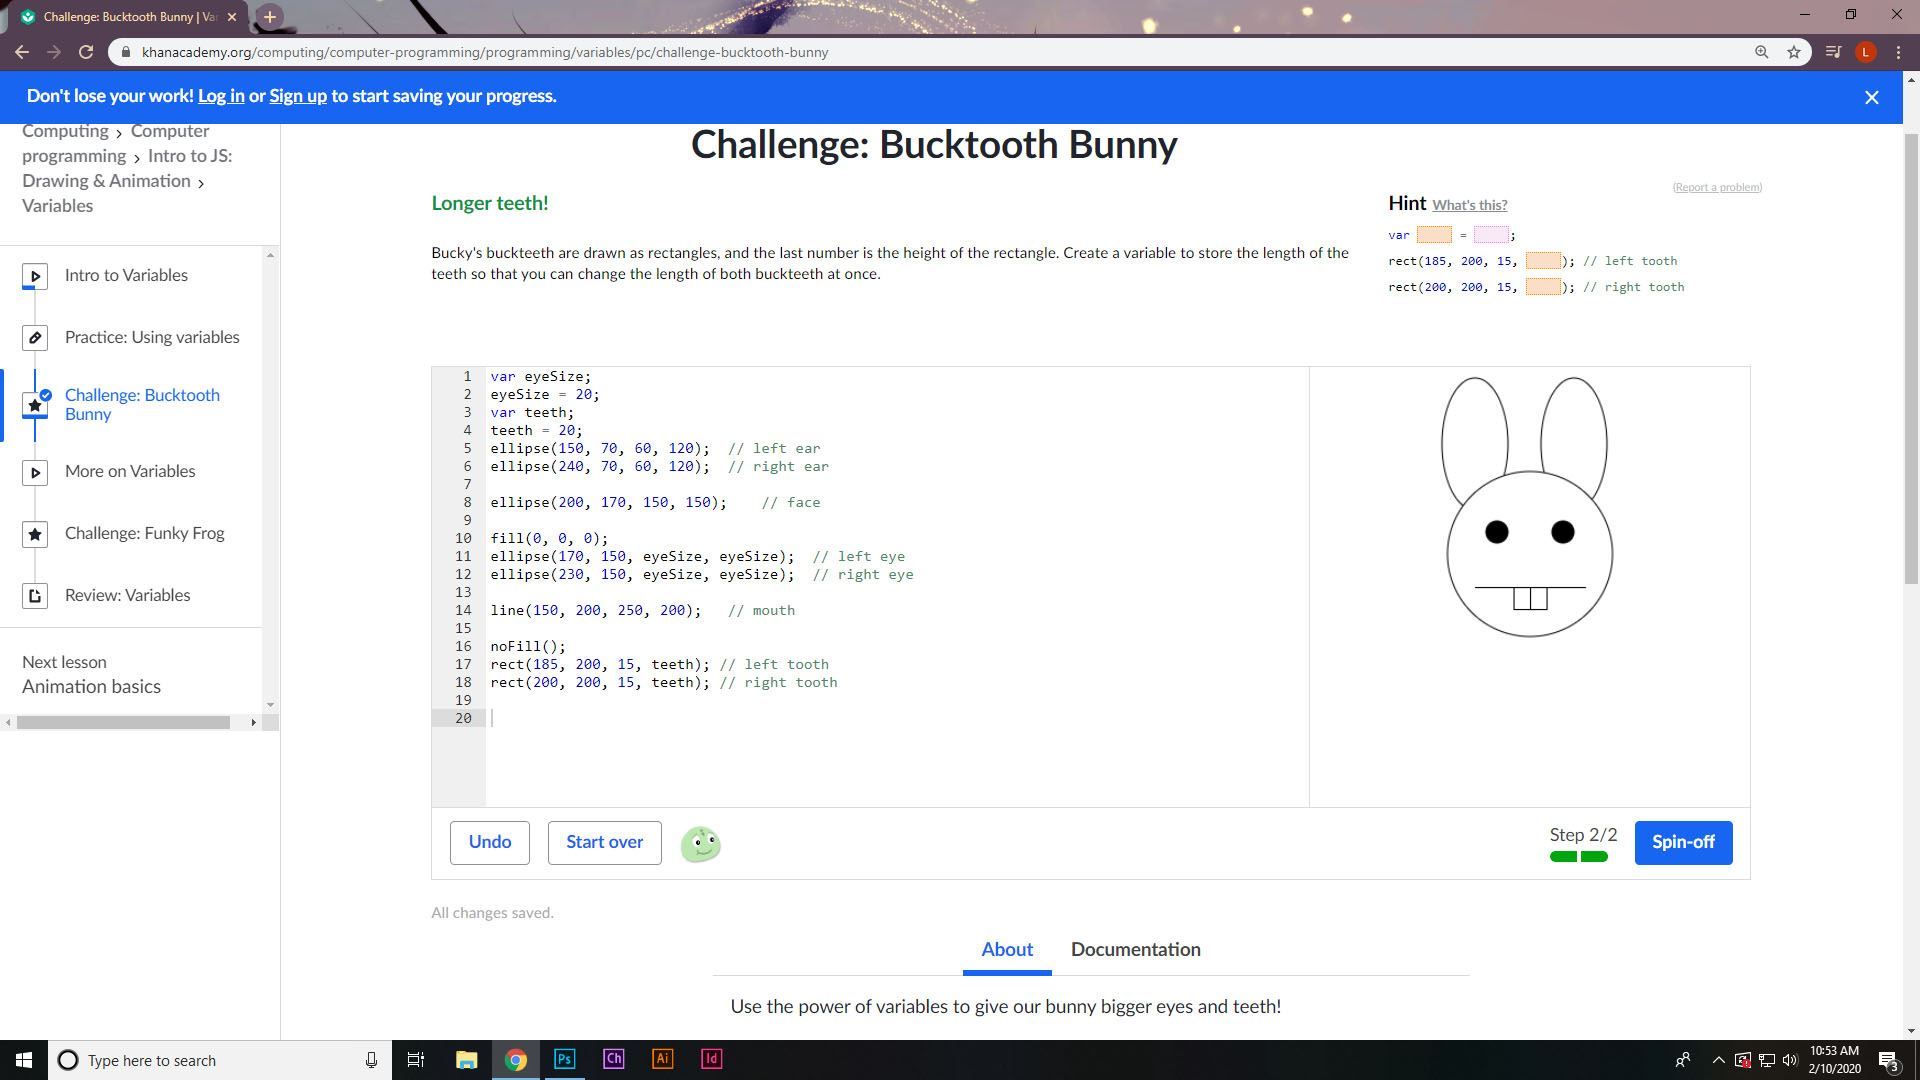Click the Challenge: Funky Frog star icon
The width and height of the screenshot is (1920, 1080).
pos(35,534)
